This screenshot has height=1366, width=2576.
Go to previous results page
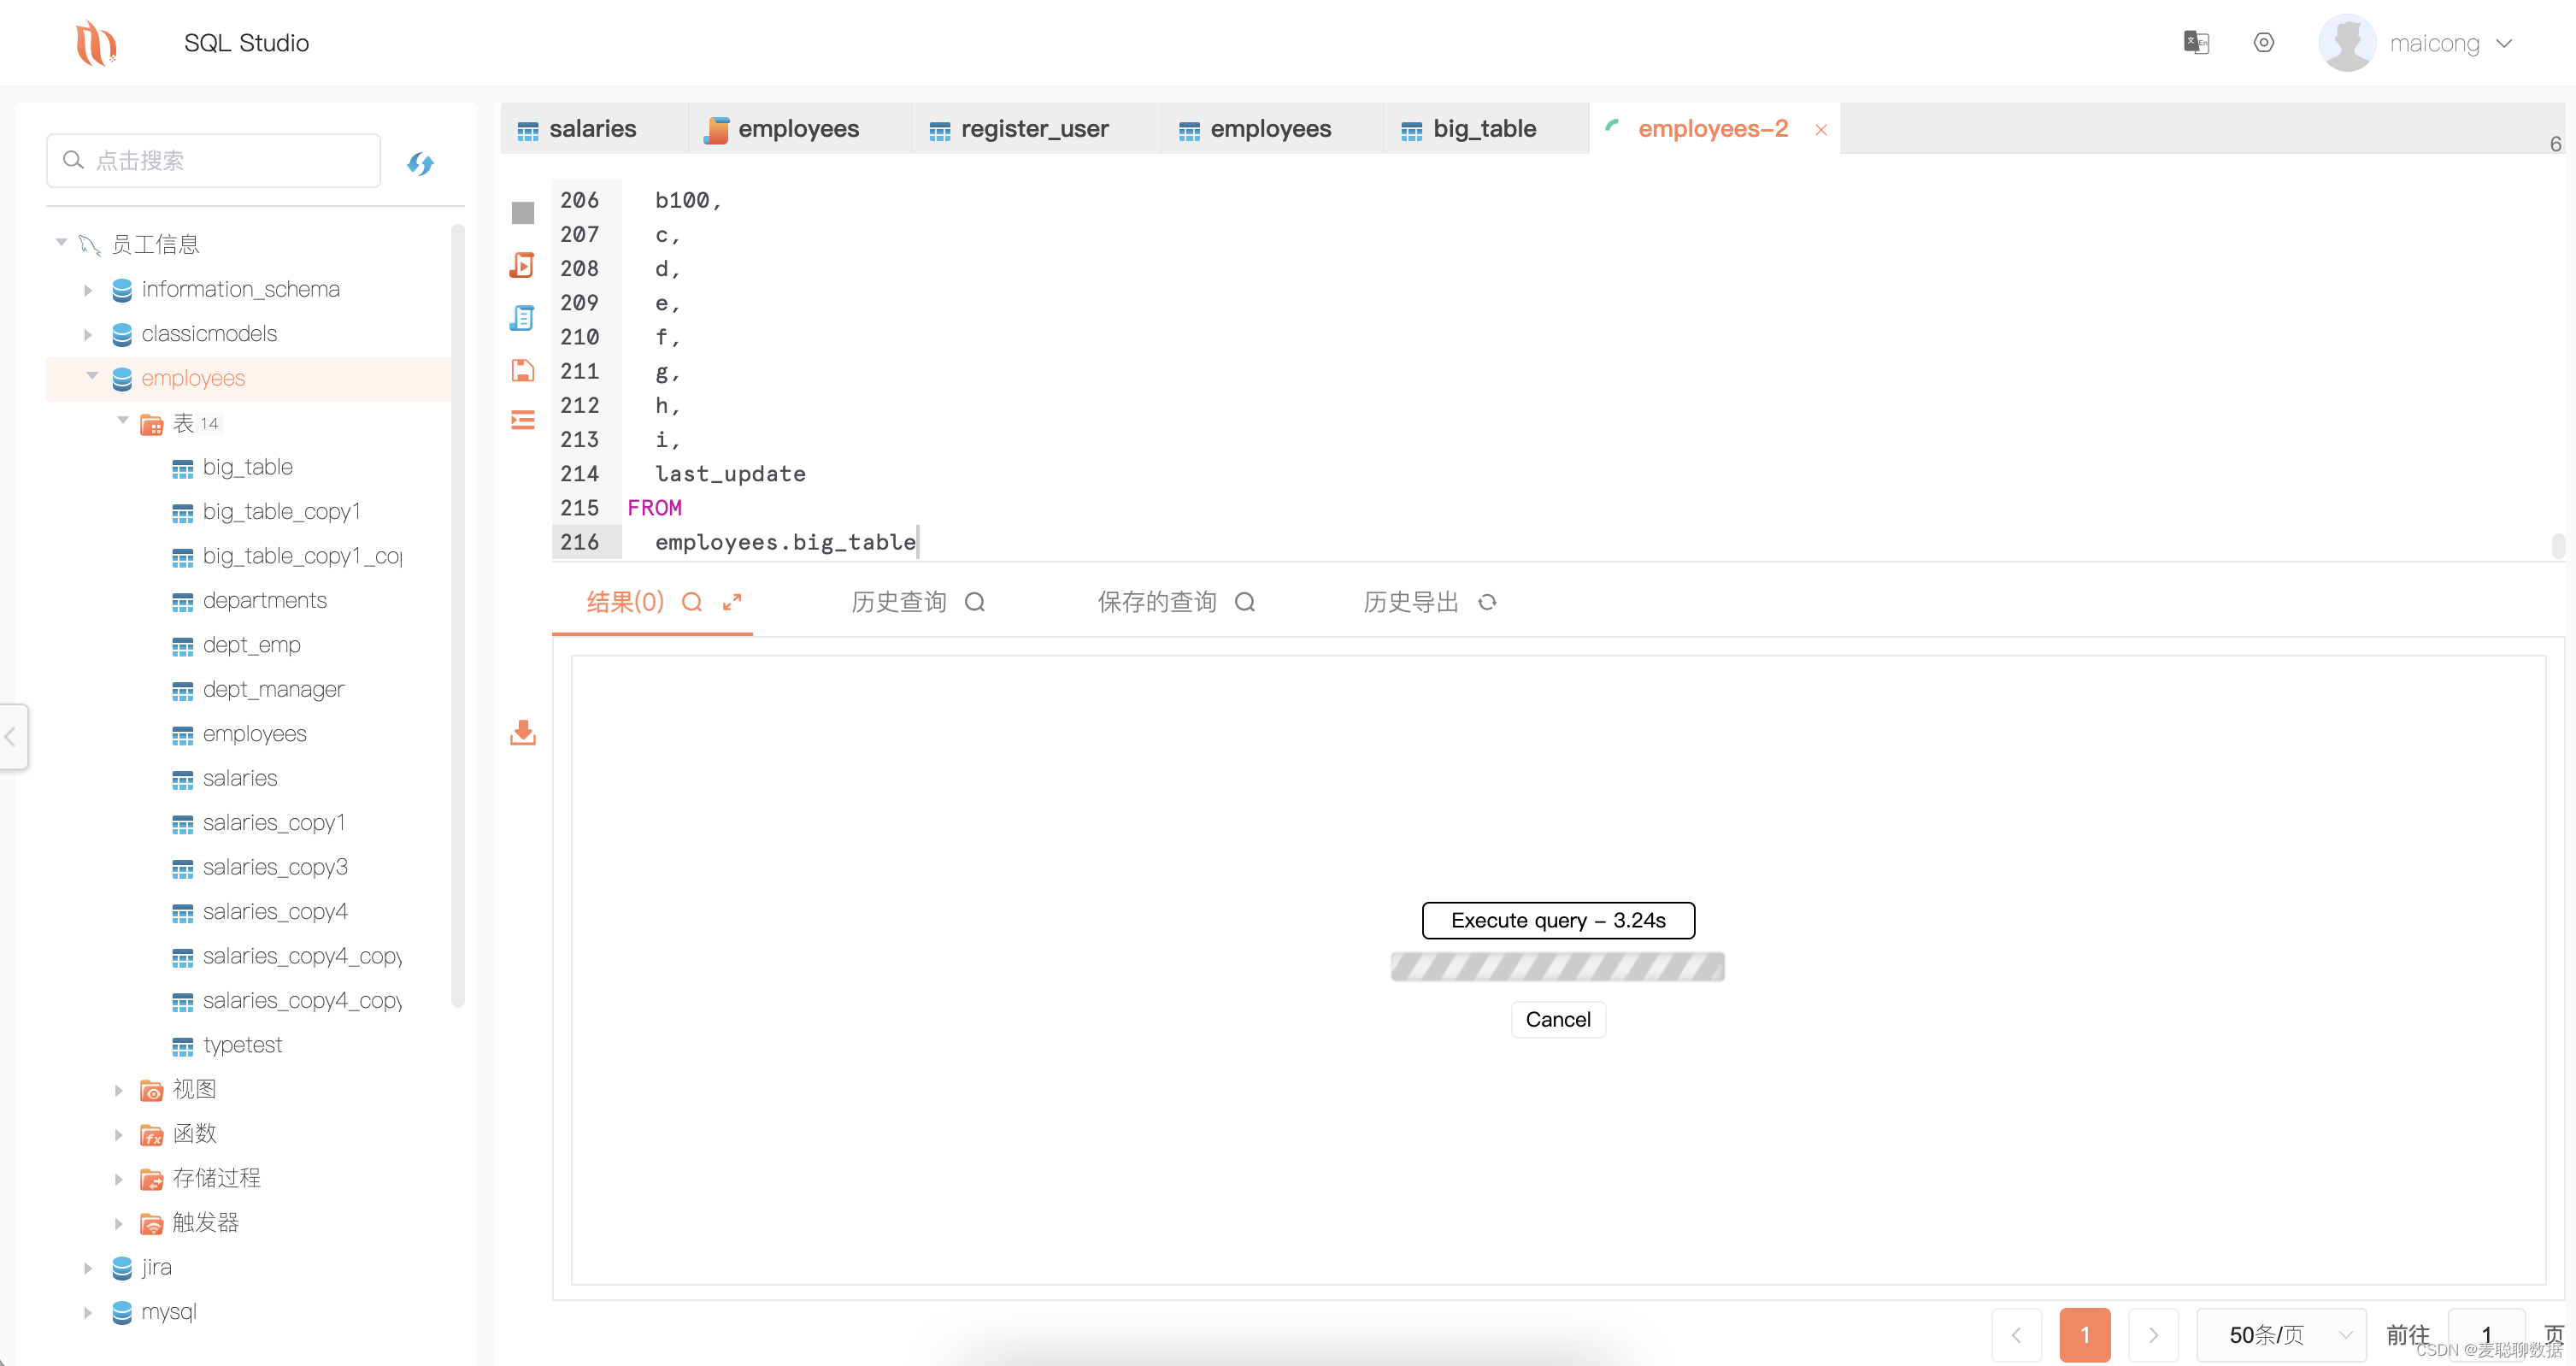click(x=2016, y=1334)
